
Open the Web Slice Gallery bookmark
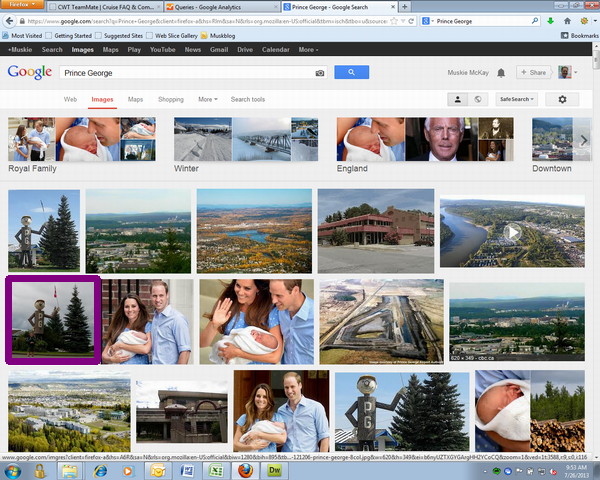pos(172,36)
